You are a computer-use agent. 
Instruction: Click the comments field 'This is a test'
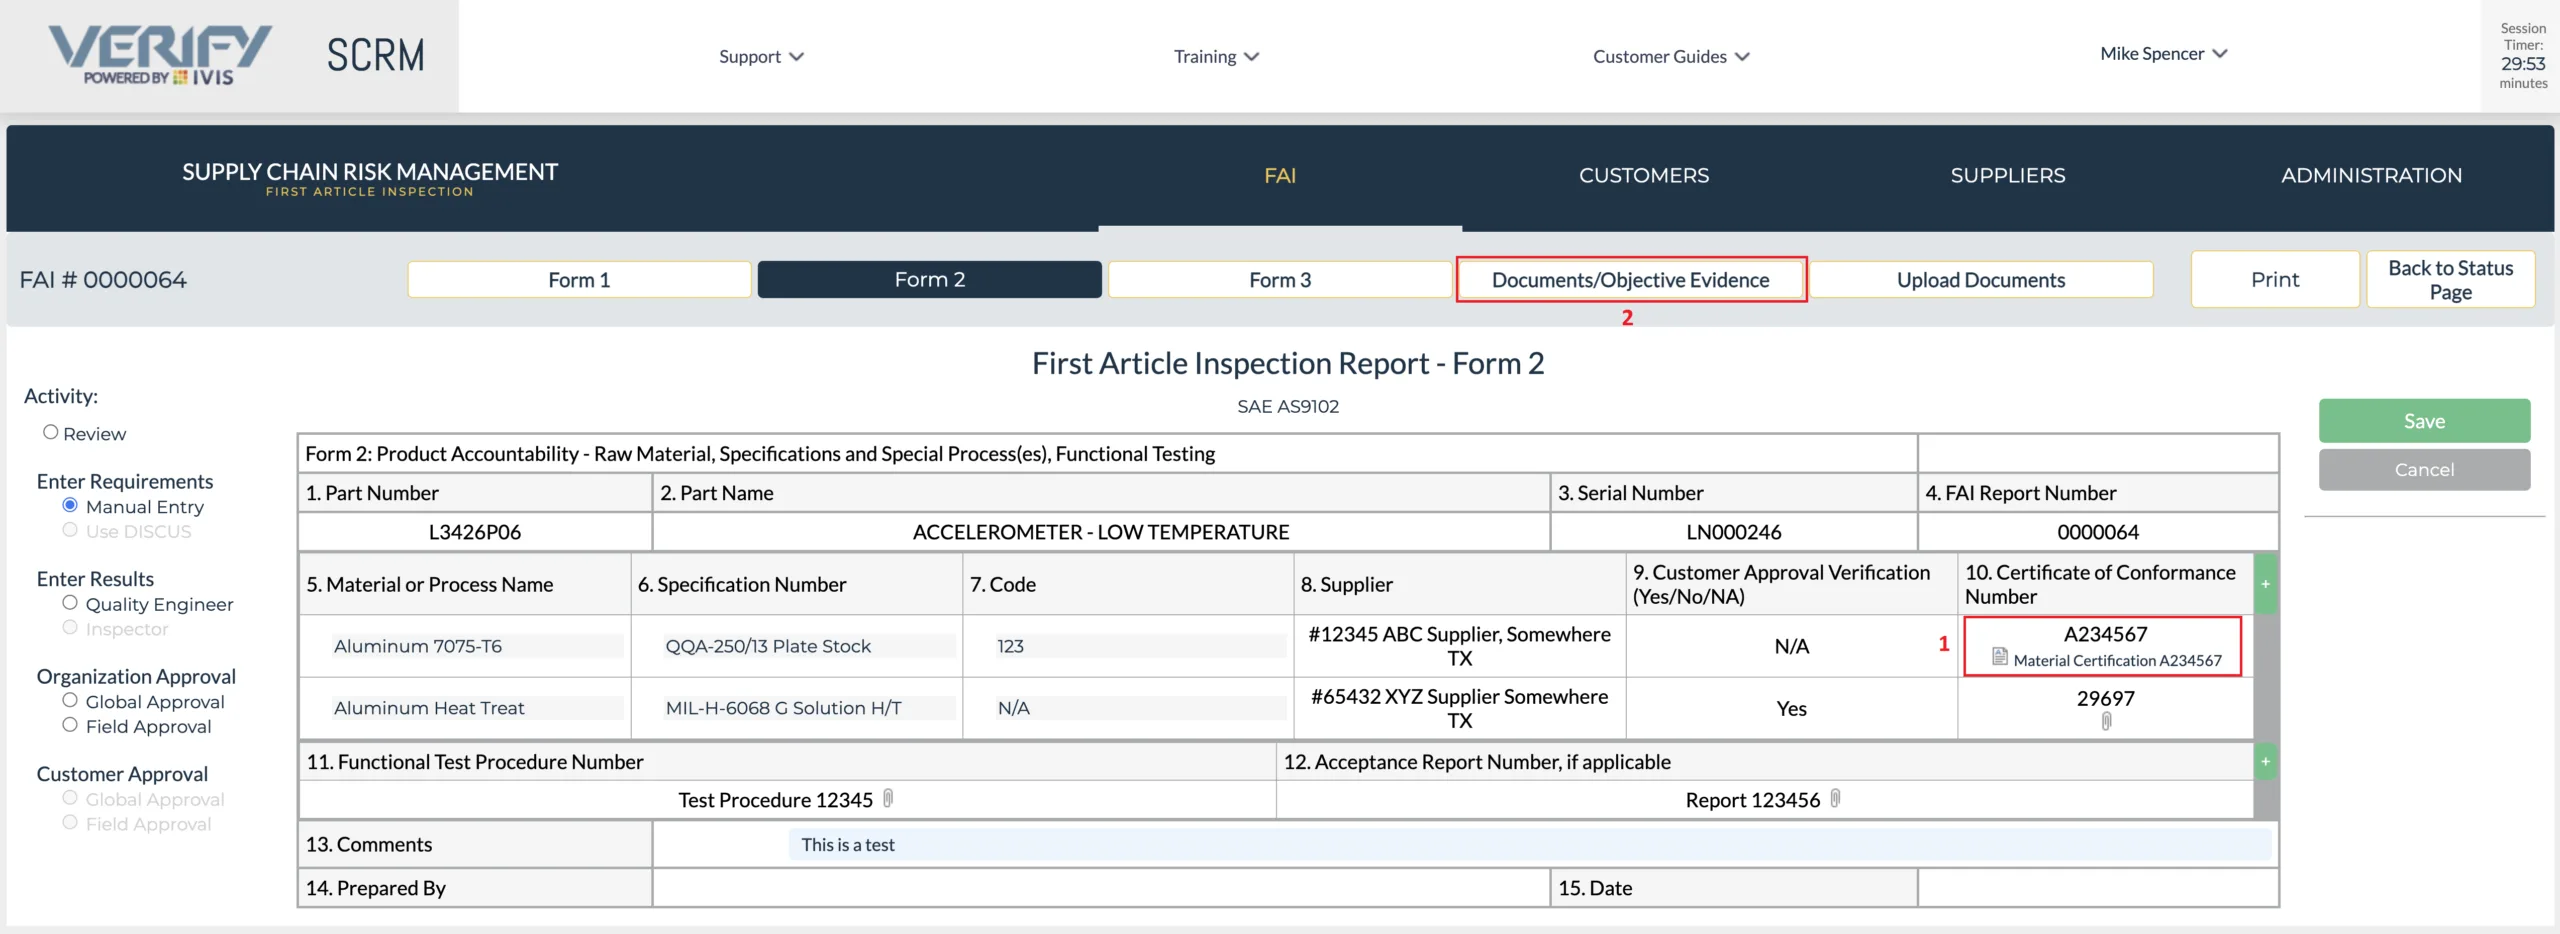point(1530,845)
